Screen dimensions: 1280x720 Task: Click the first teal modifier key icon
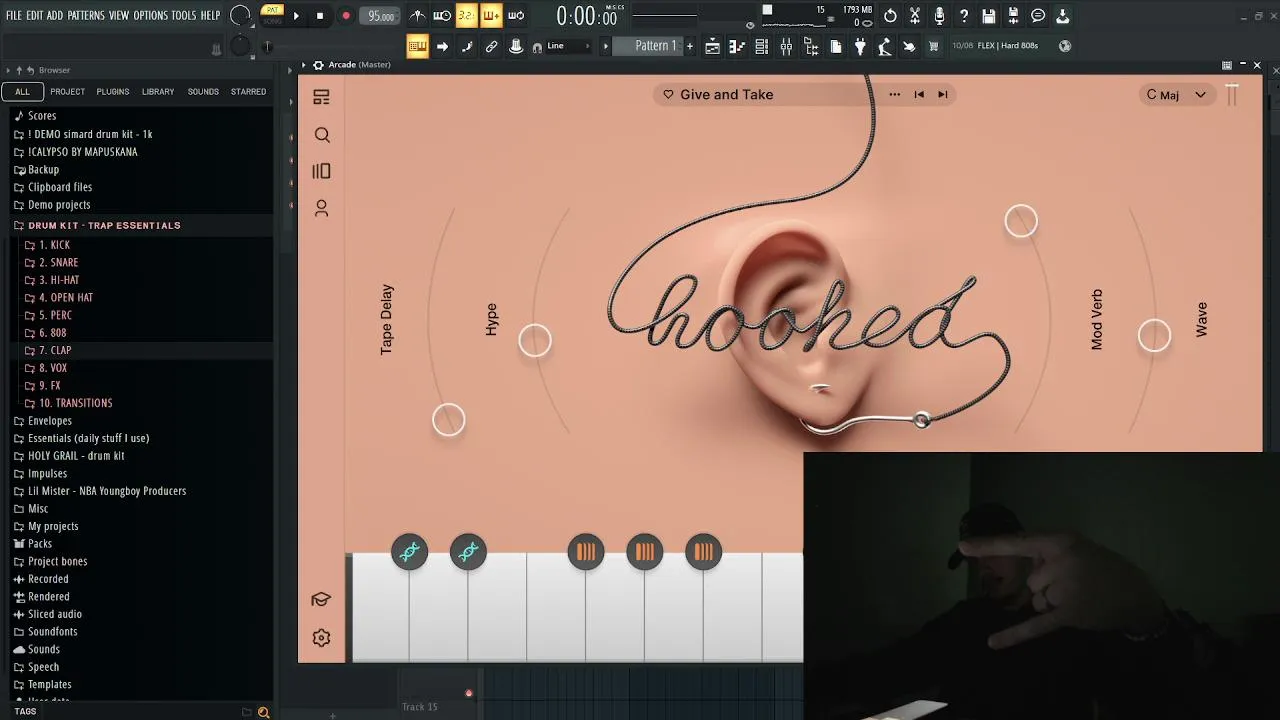(409, 552)
